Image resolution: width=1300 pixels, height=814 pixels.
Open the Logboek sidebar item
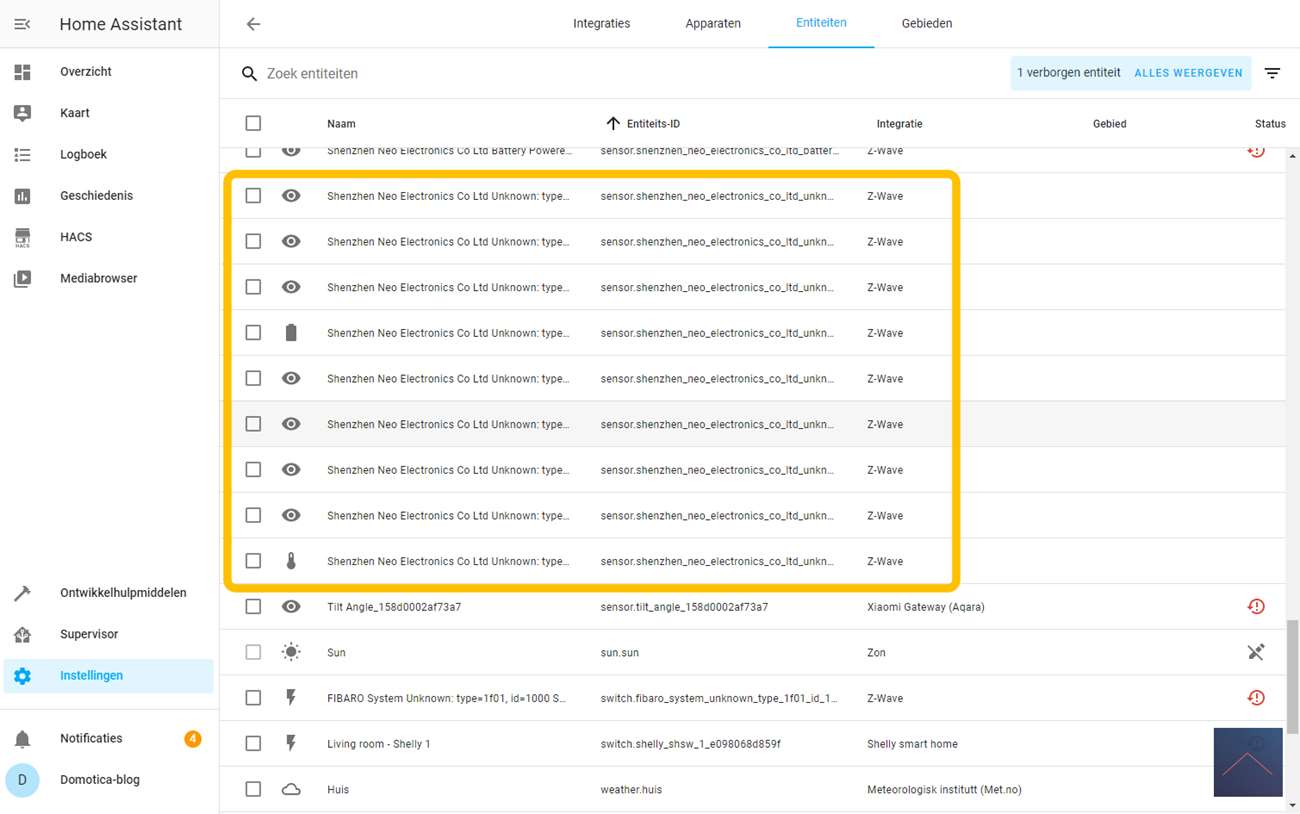pyautogui.click(x=83, y=155)
